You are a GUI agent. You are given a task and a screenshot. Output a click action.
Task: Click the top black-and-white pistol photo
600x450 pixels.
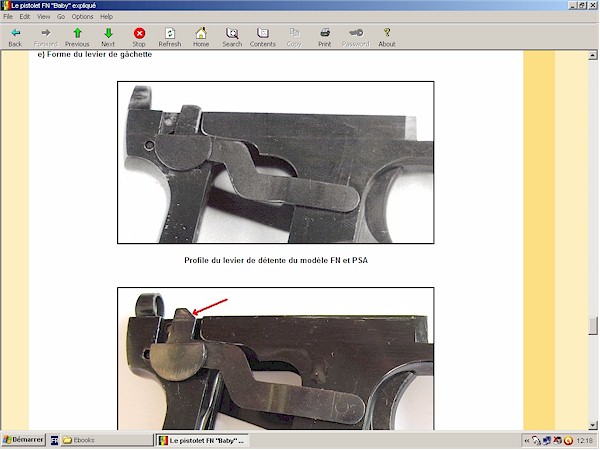[276, 162]
